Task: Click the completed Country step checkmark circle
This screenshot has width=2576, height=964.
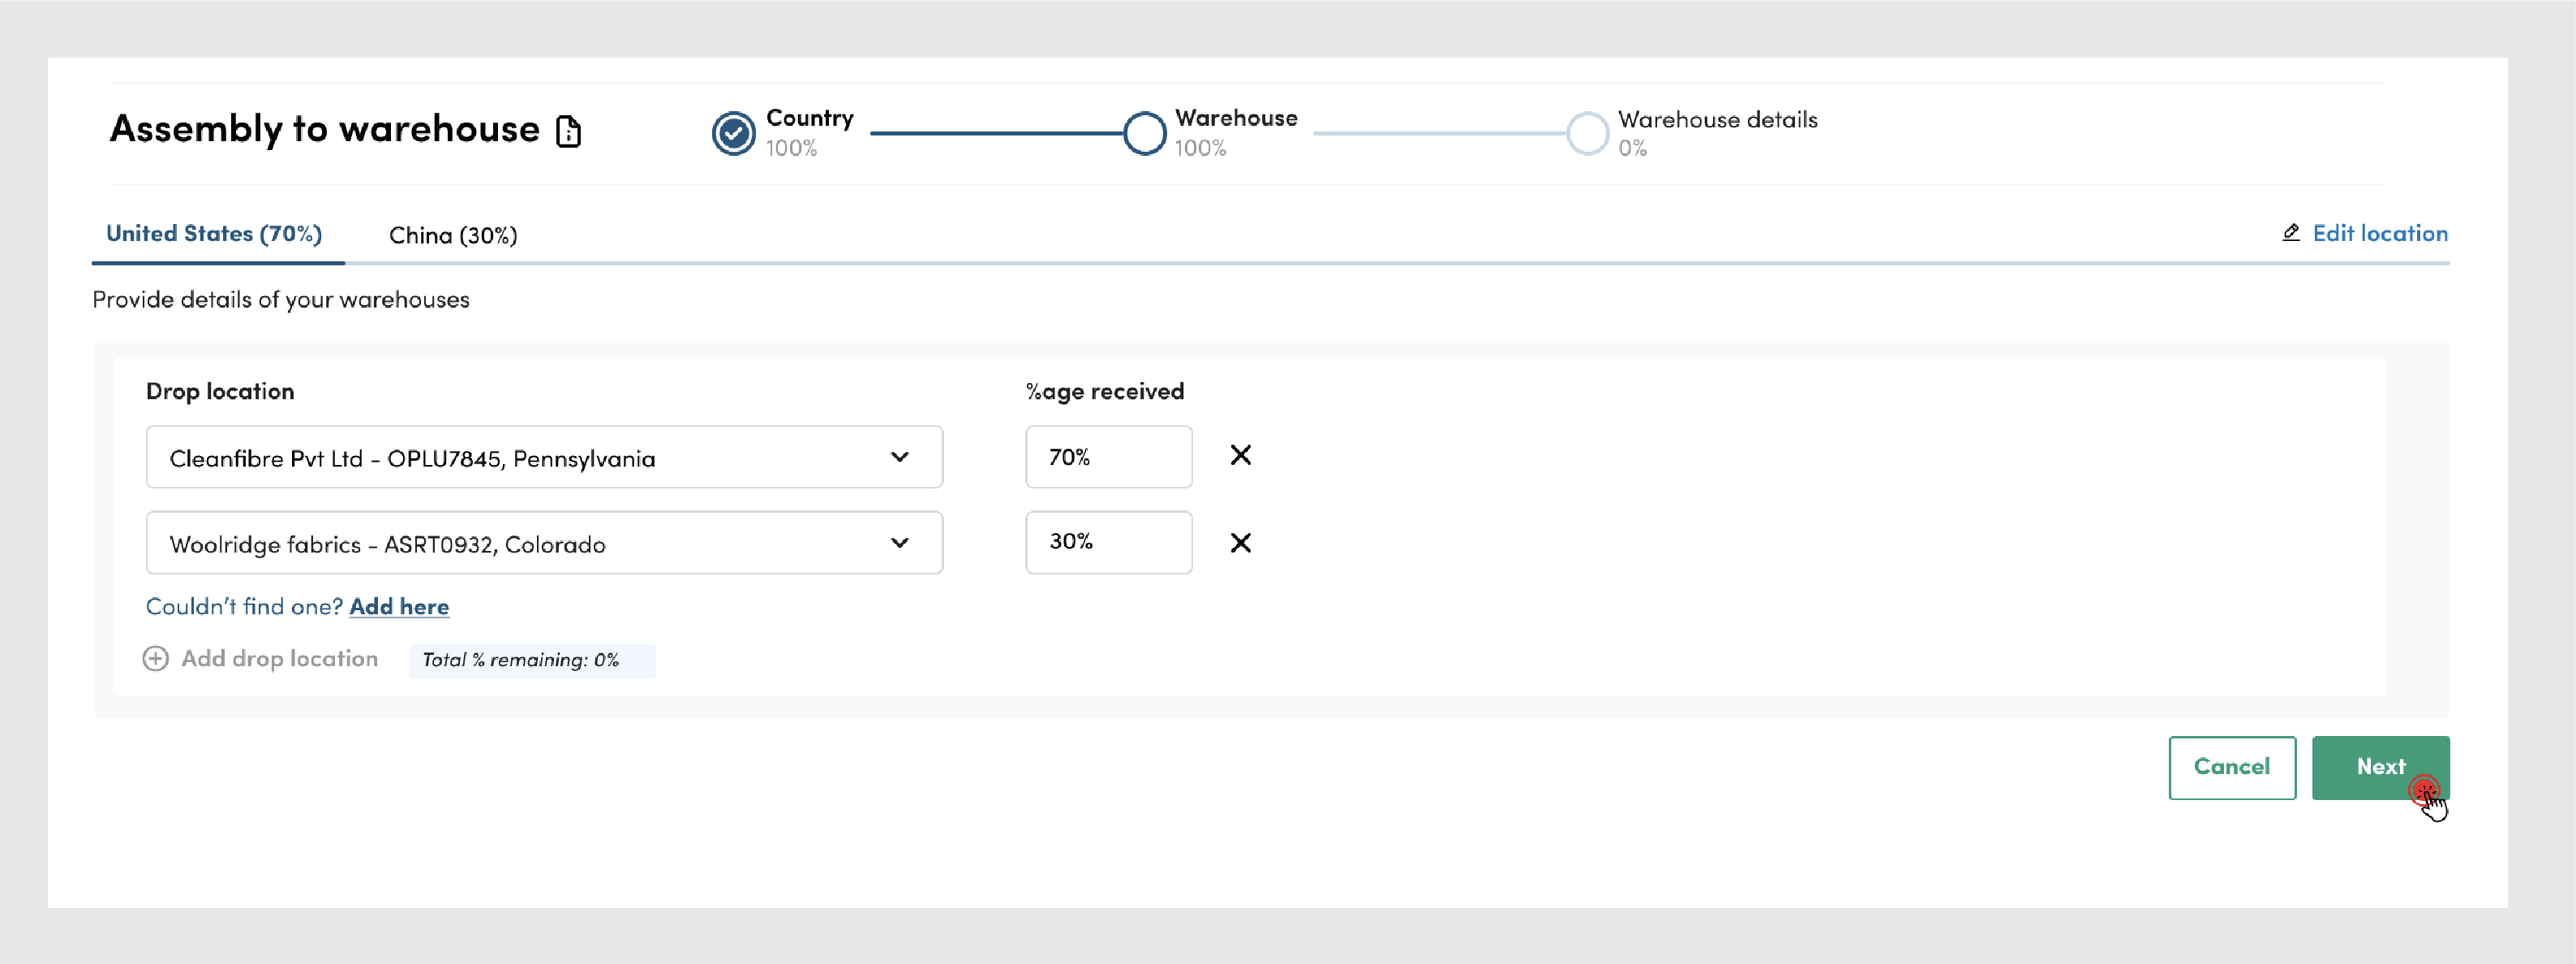Action: coord(733,133)
